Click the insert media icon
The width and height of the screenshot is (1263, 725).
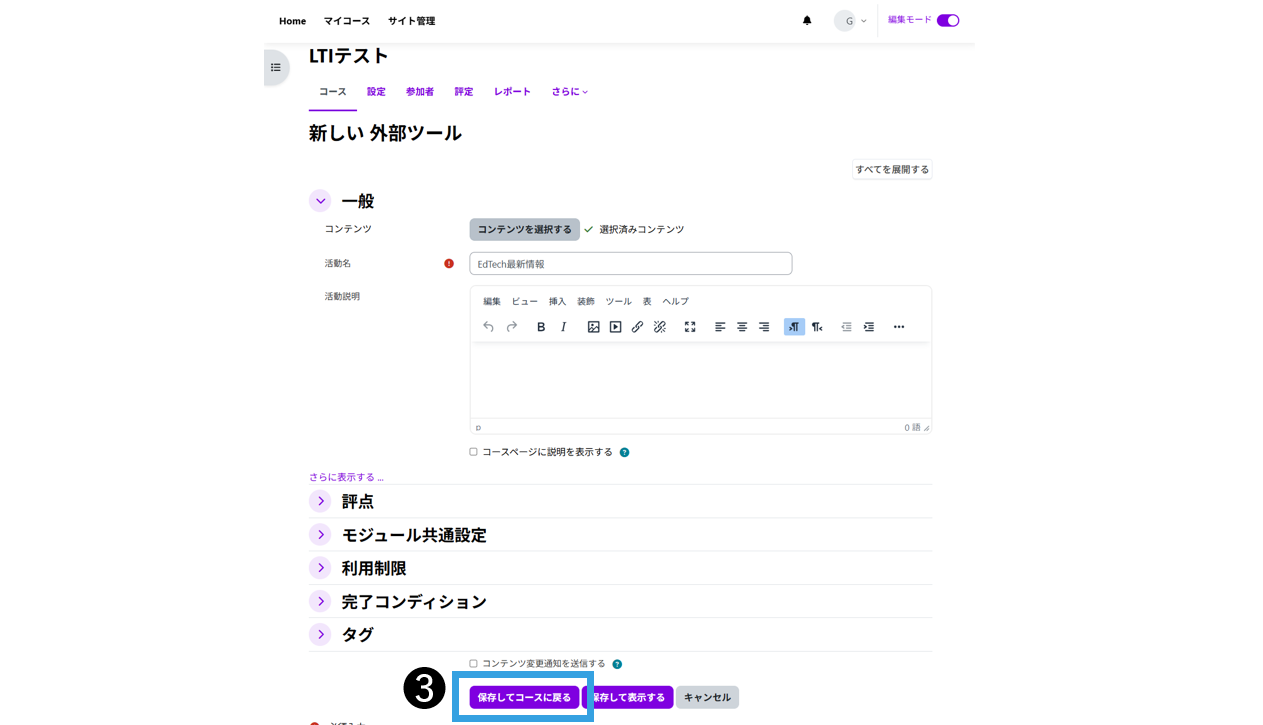[615, 327]
